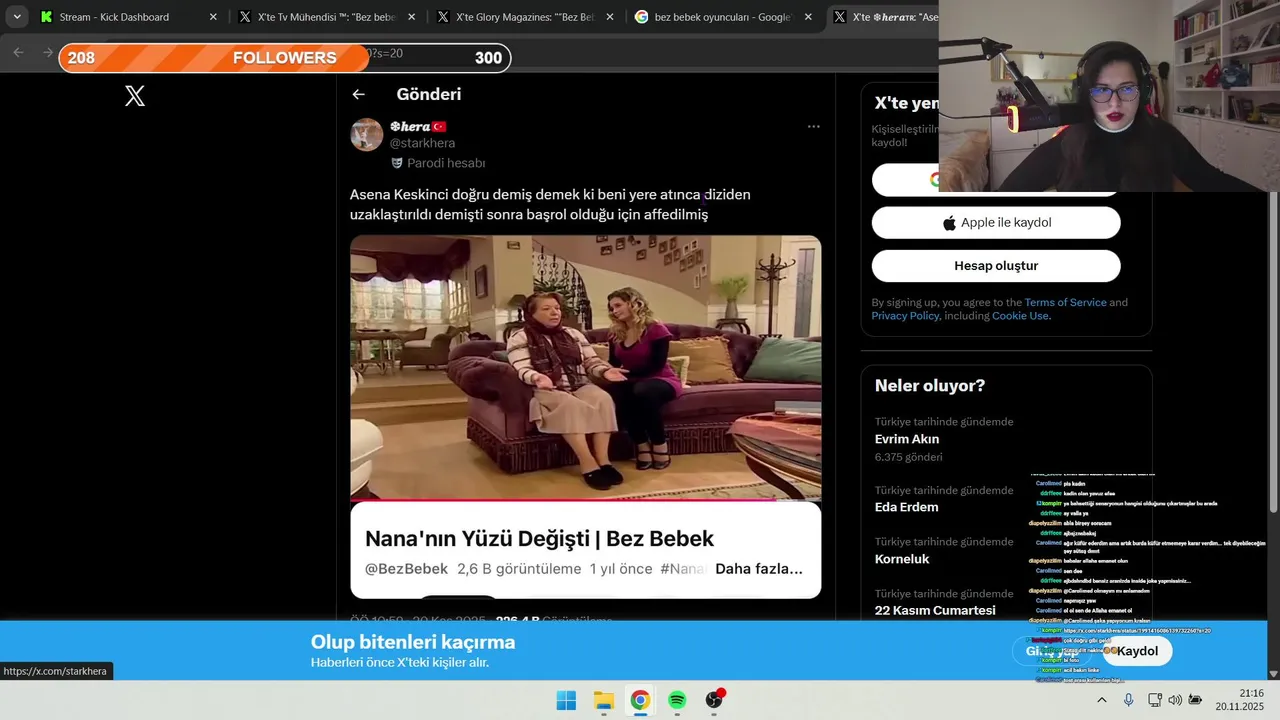This screenshot has width=1280, height=720.
Task: Open the 22 Kasım Cumartesi trend
Action: point(935,610)
